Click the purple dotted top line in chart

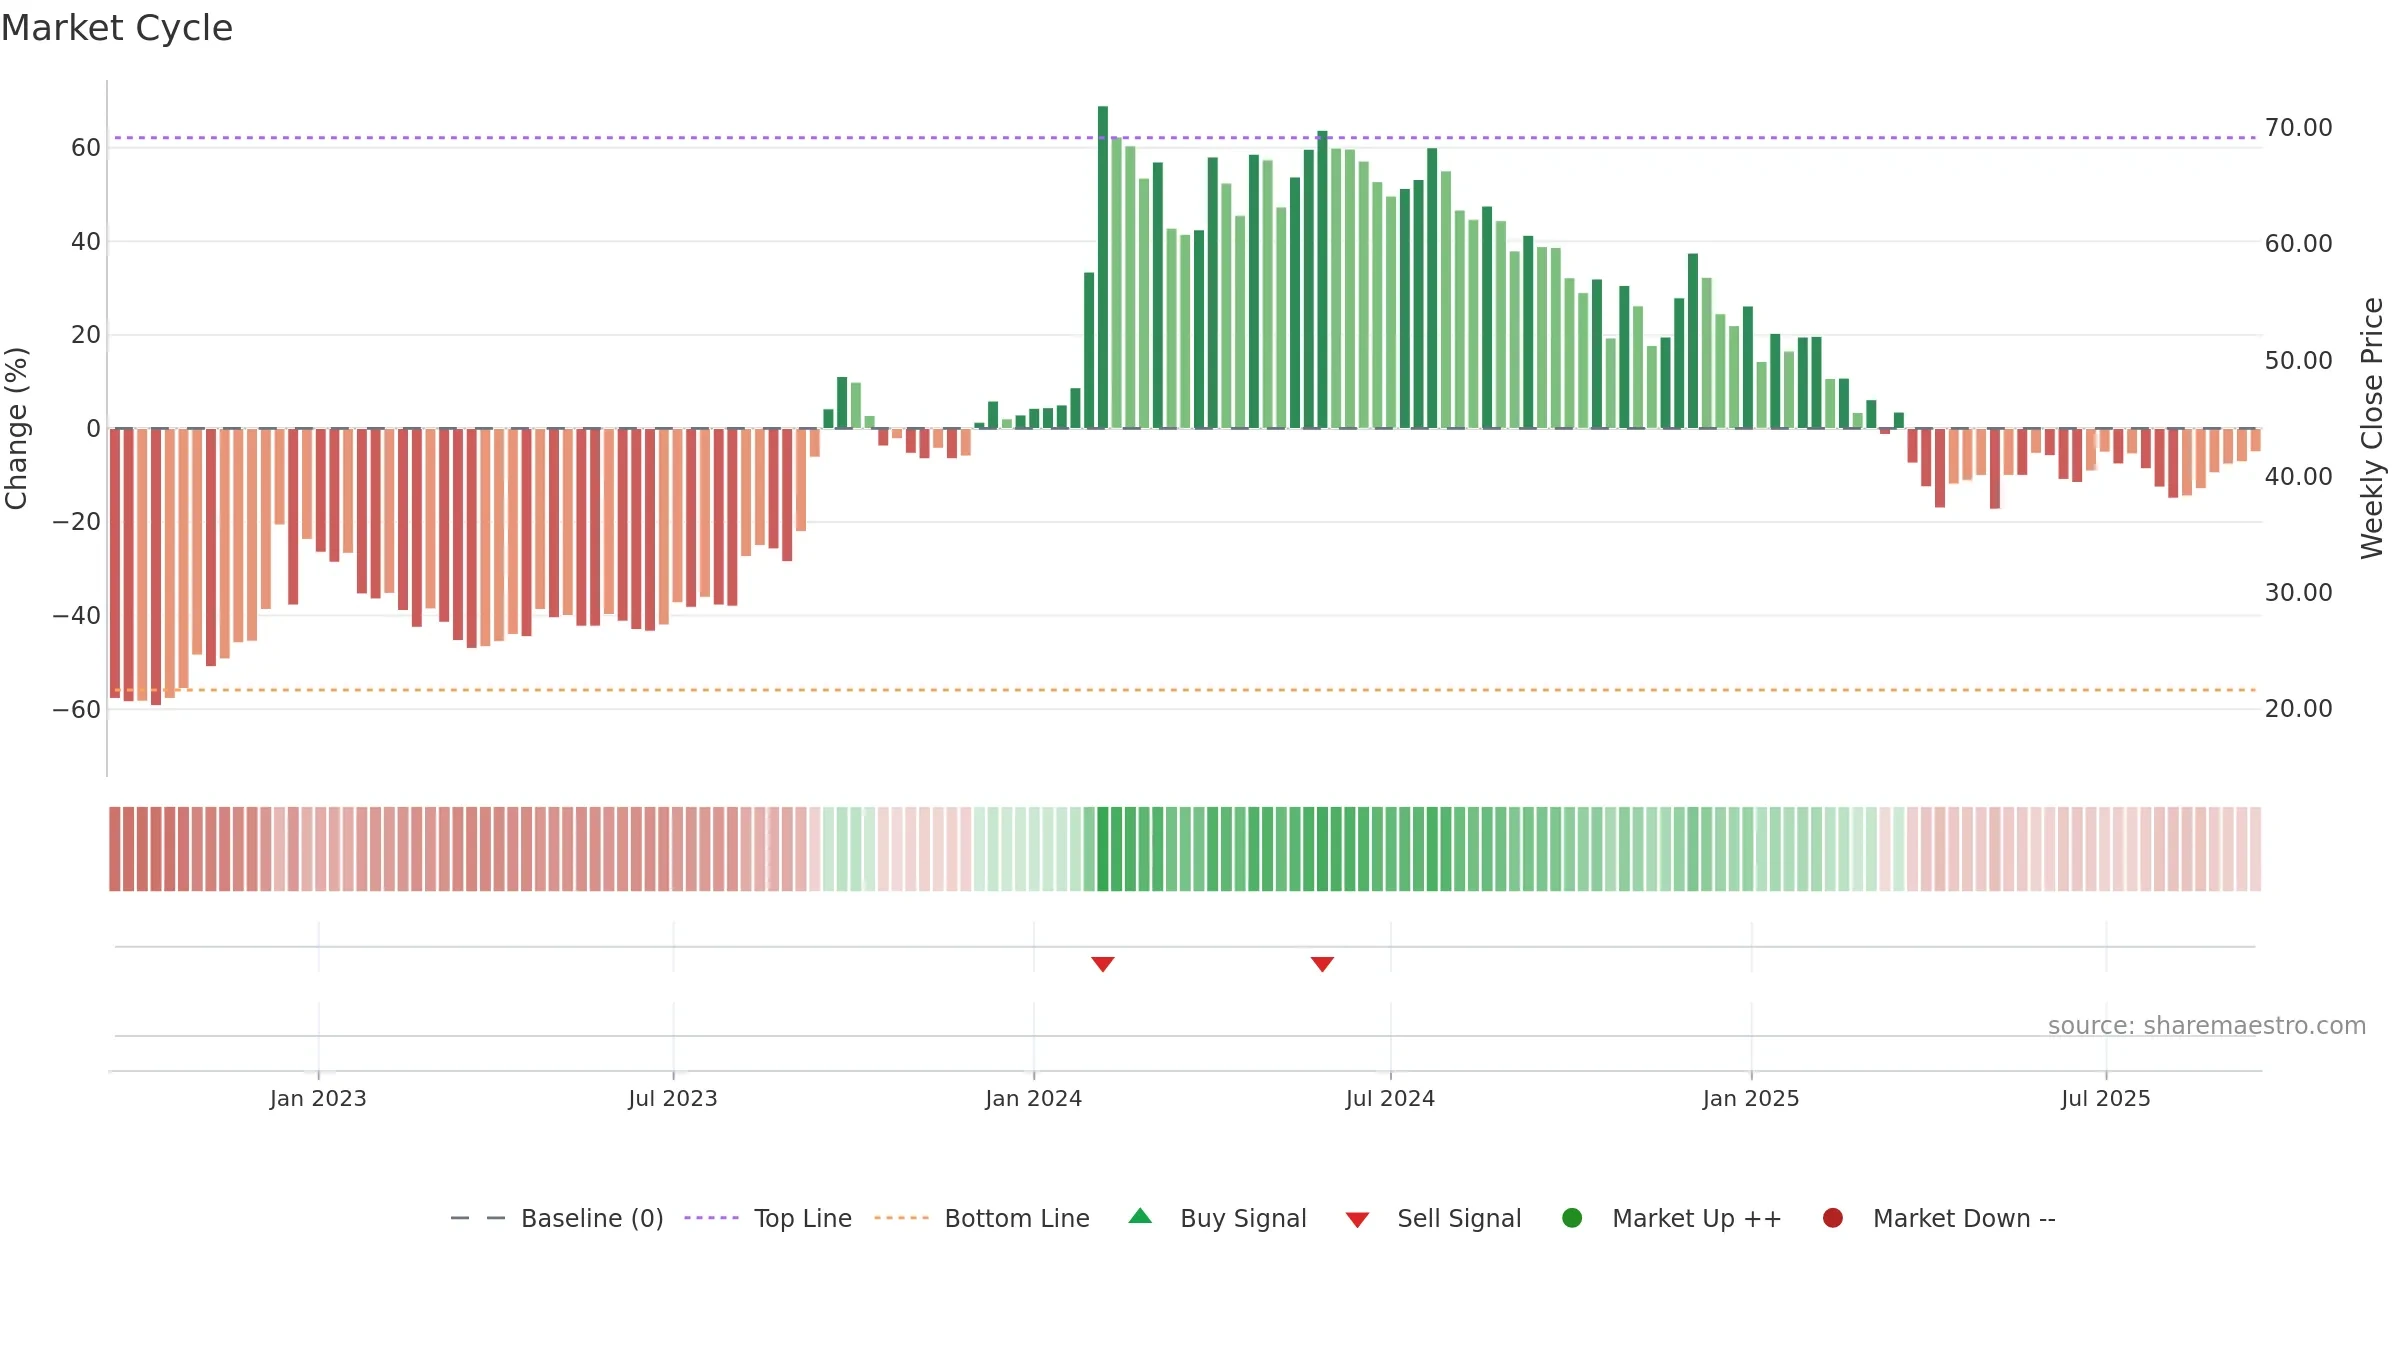pyautogui.click(x=1185, y=137)
